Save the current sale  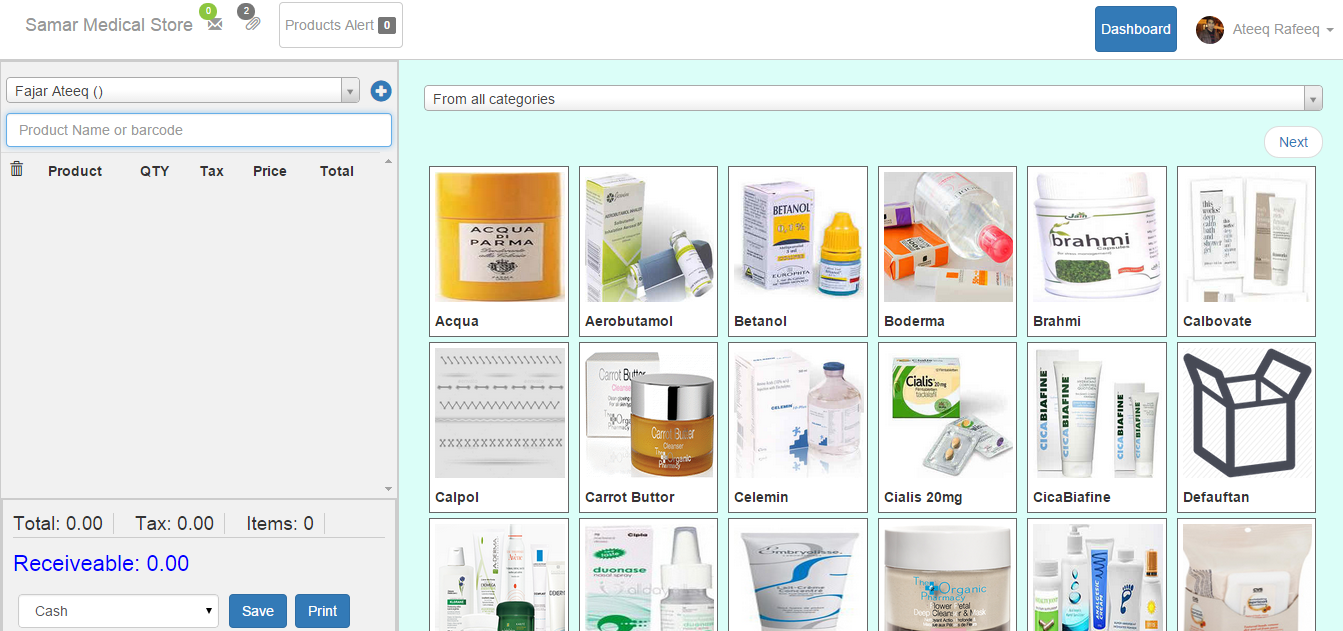tap(257, 611)
